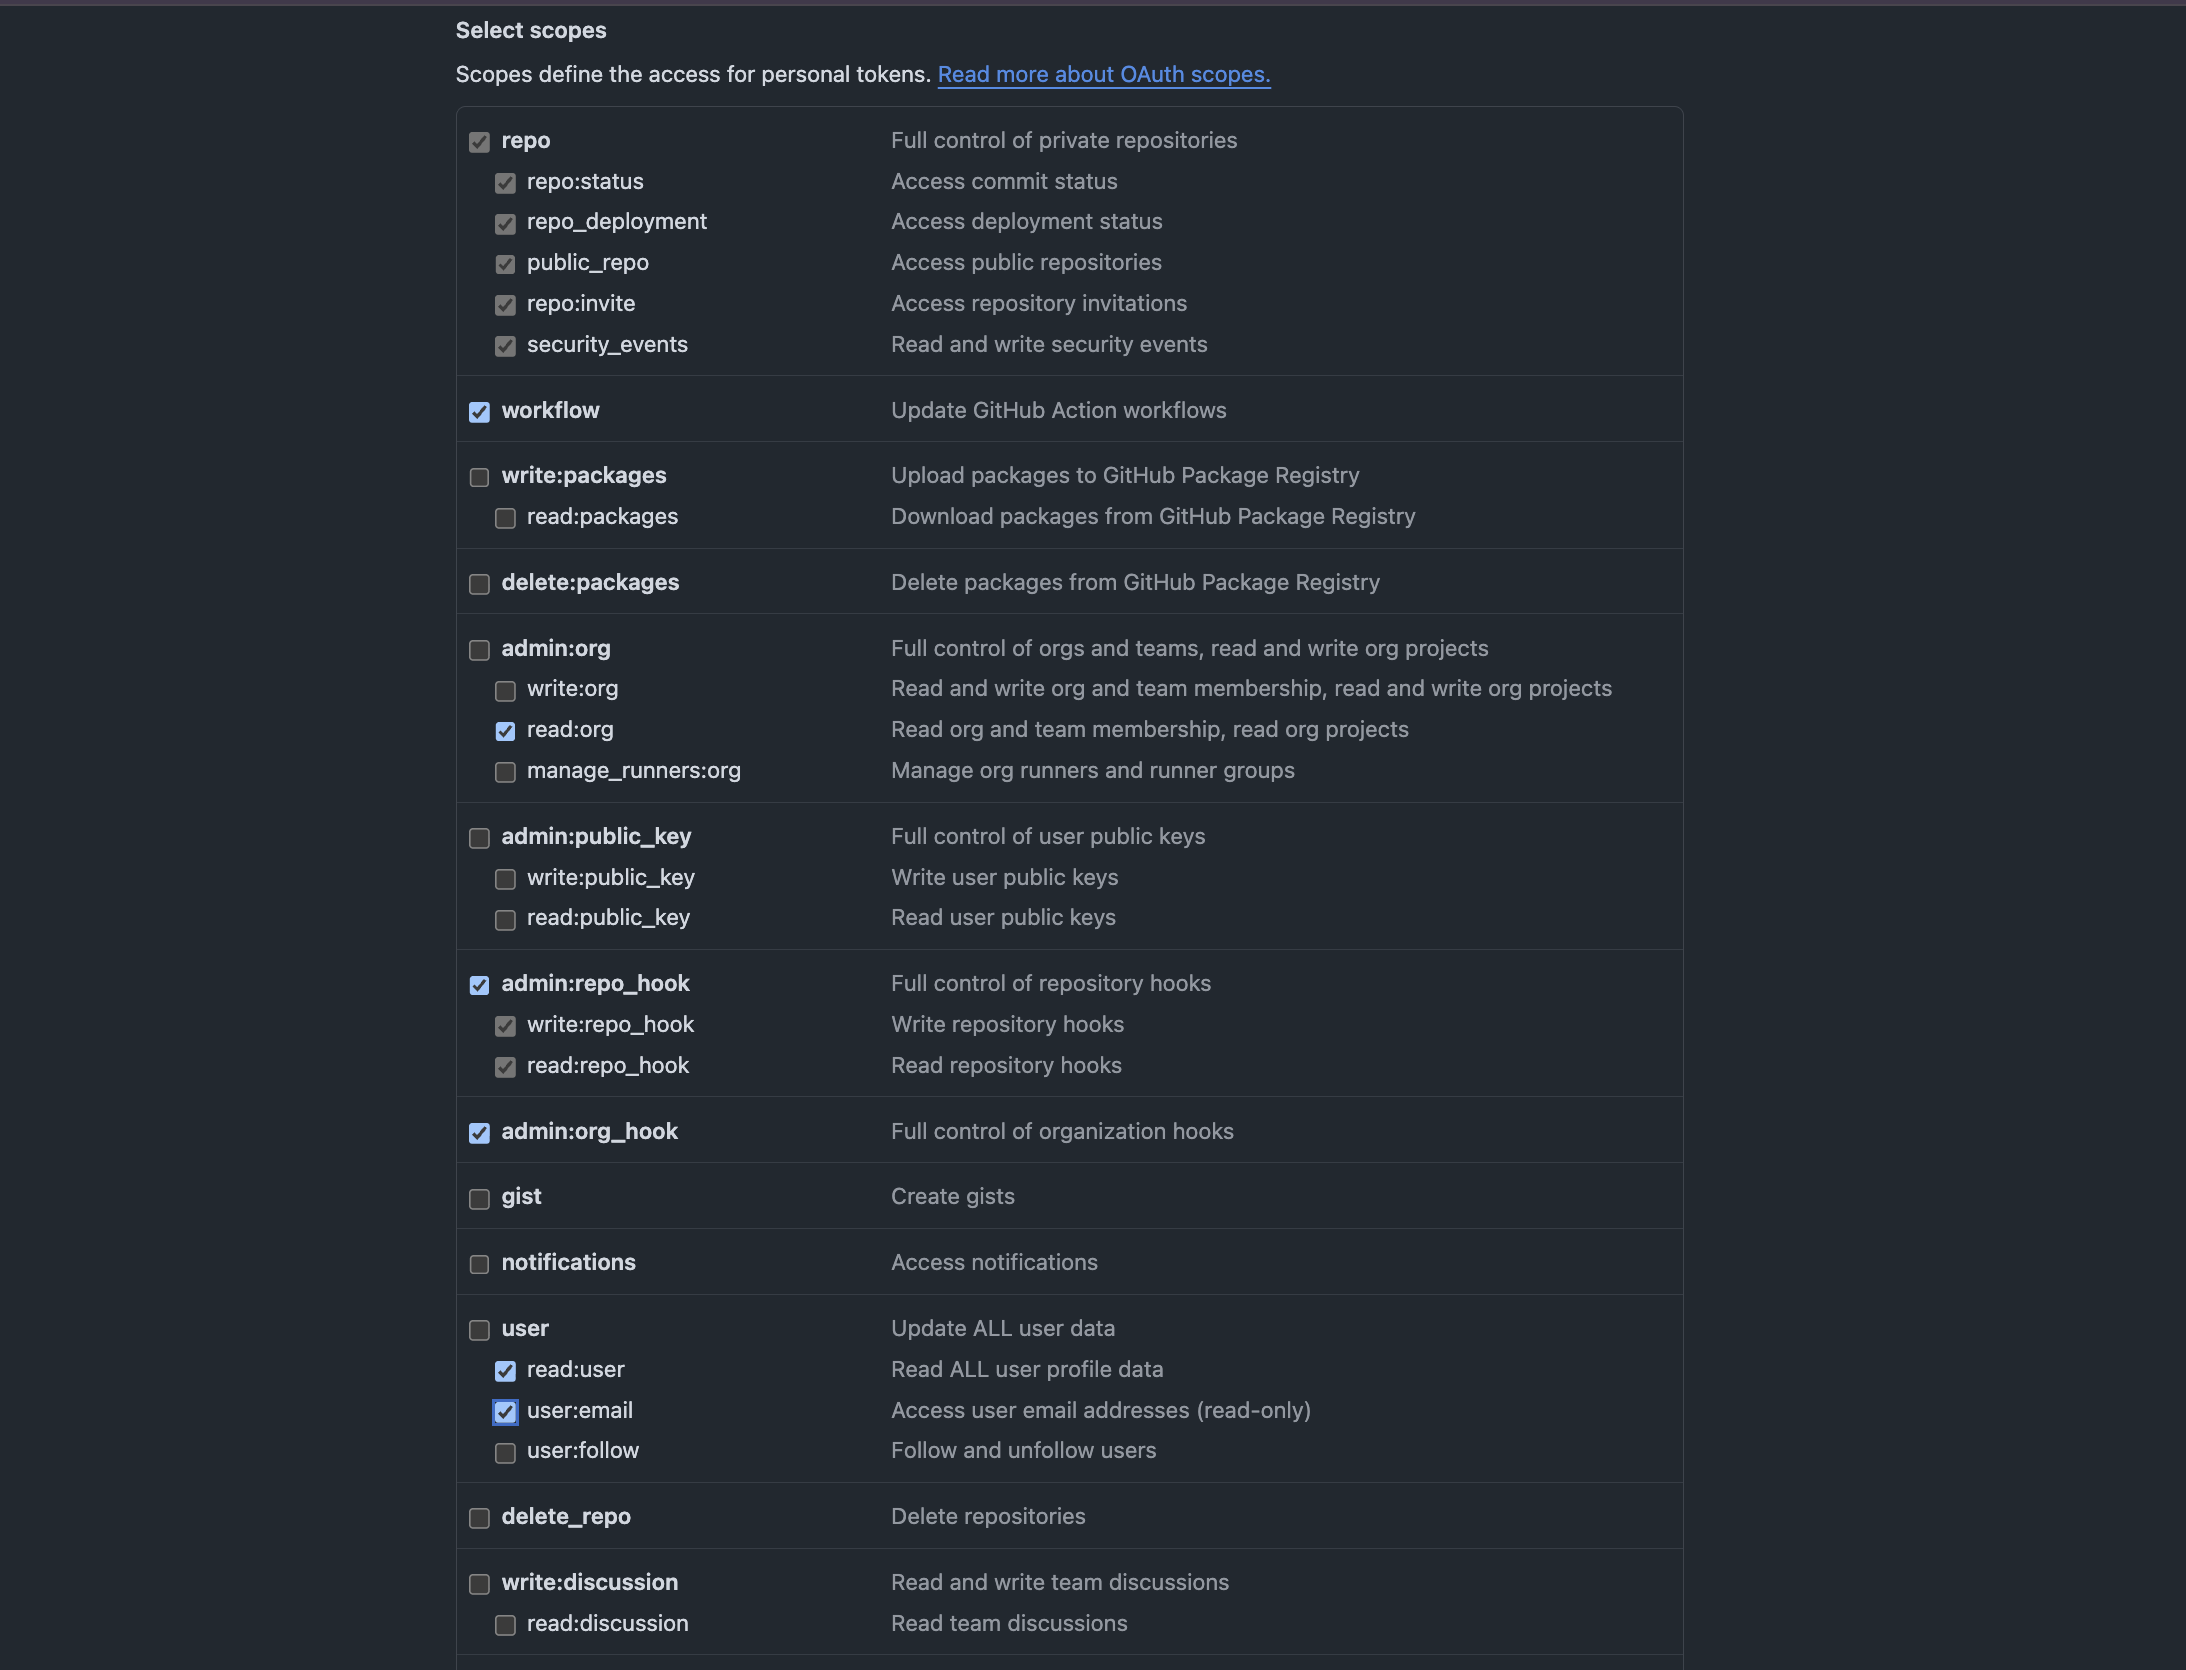Check the delete_repo scope box
Image resolution: width=2186 pixels, height=1670 pixels.
tap(480, 1518)
